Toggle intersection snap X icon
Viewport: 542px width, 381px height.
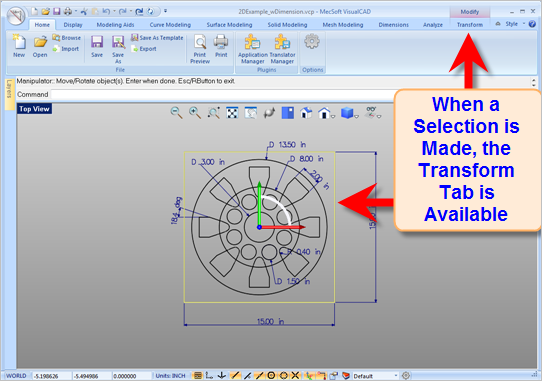(x=295, y=375)
